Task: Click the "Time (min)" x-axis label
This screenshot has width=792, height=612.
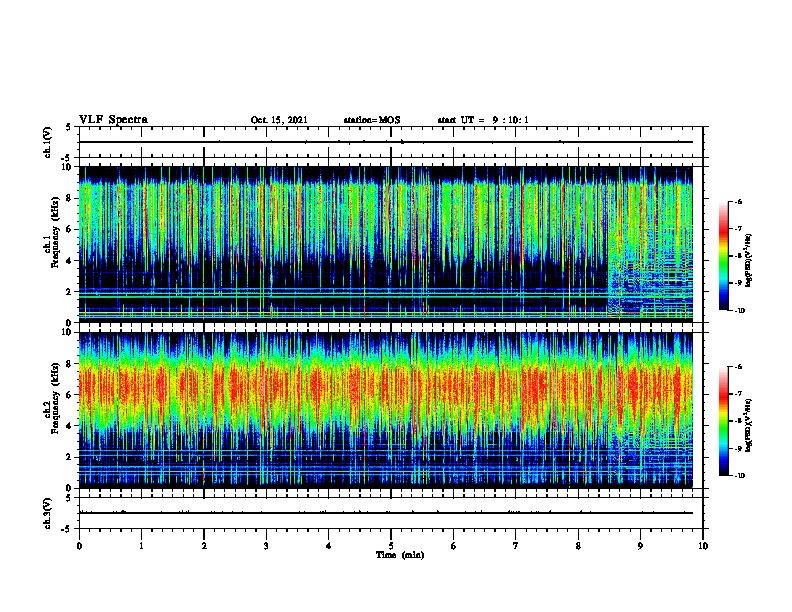Action: [400, 555]
